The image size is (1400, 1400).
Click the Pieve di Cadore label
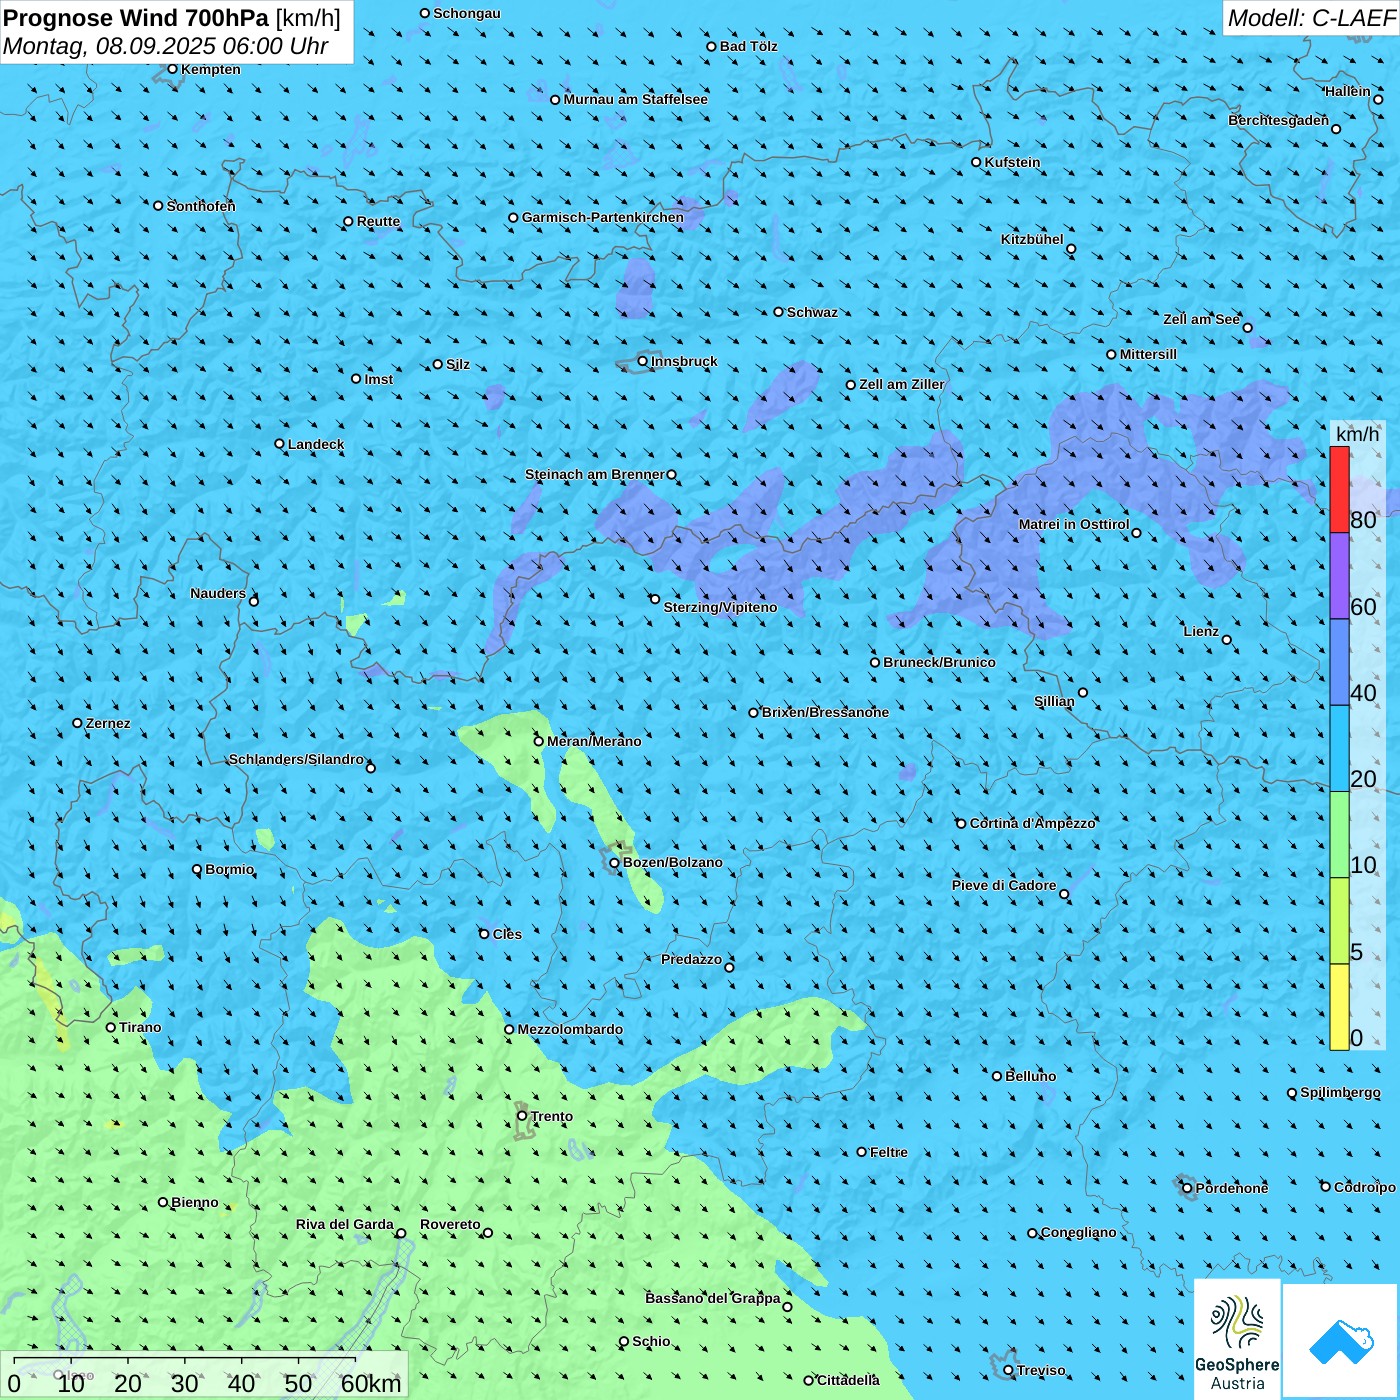[x=1004, y=885]
